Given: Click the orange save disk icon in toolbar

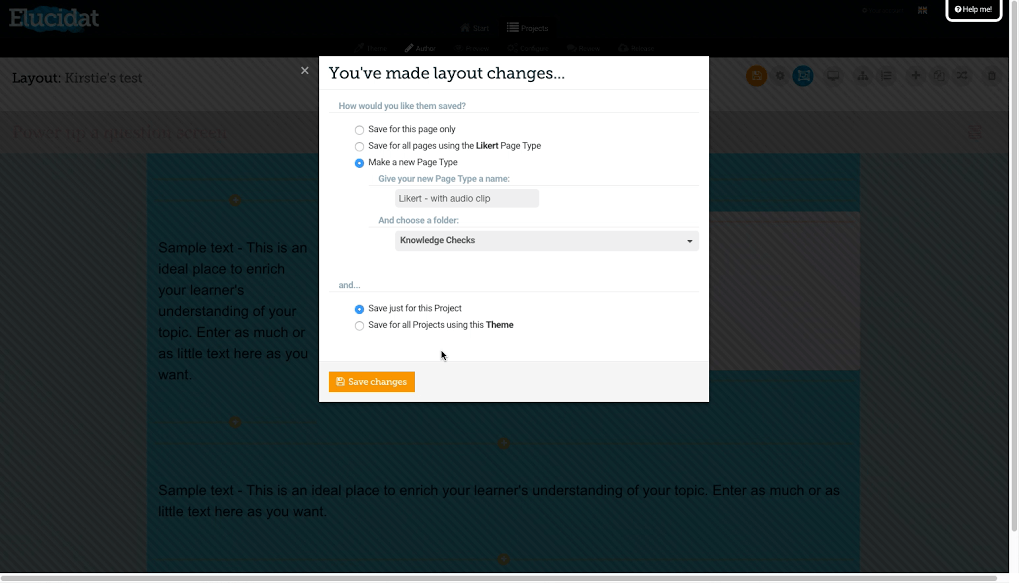Looking at the screenshot, I should [x=756, y=76].
